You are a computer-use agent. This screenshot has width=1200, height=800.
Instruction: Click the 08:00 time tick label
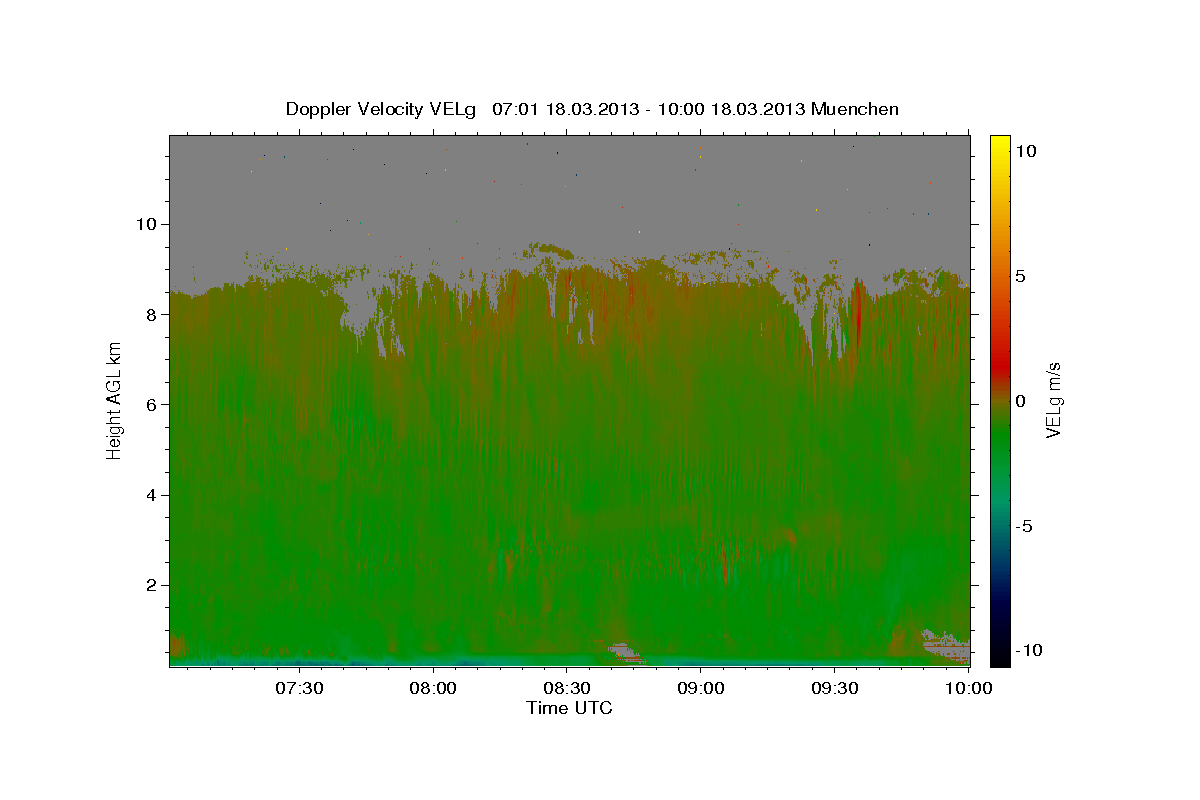pos(434,689)
